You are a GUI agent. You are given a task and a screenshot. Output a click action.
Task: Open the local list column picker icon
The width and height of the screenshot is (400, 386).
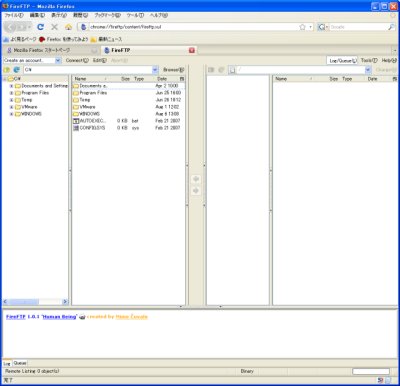(x=182, y=79)
